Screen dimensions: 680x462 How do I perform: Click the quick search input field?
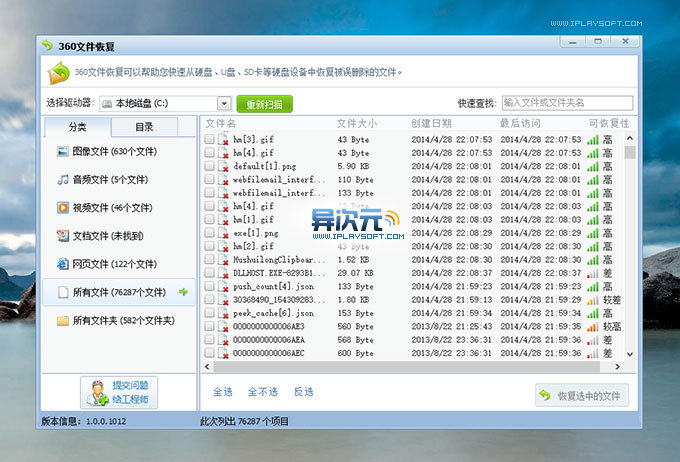[567, 103]
